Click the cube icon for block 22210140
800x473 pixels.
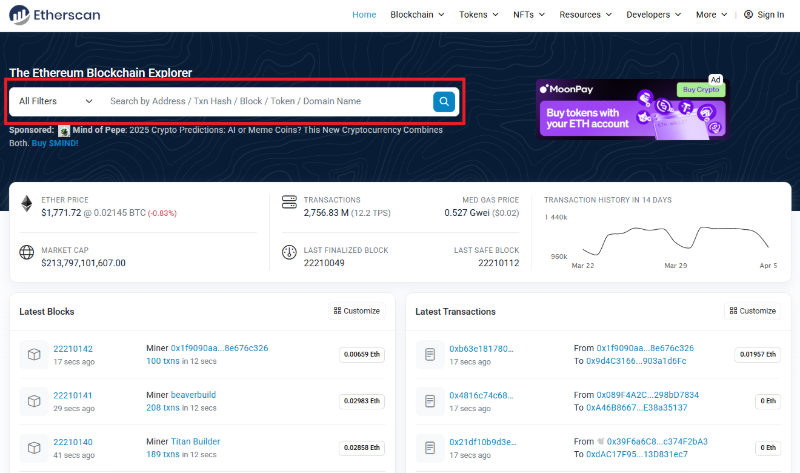coord(34,448)
